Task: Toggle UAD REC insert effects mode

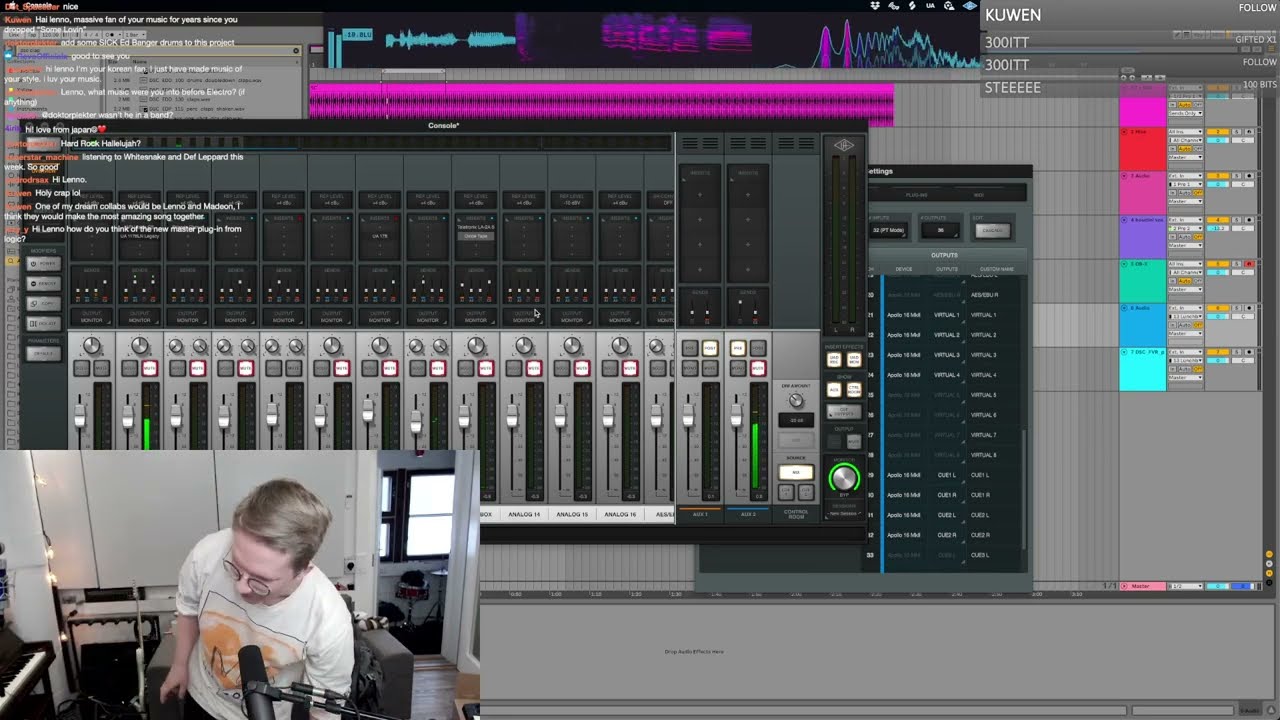Action: [x=834, y=359]
